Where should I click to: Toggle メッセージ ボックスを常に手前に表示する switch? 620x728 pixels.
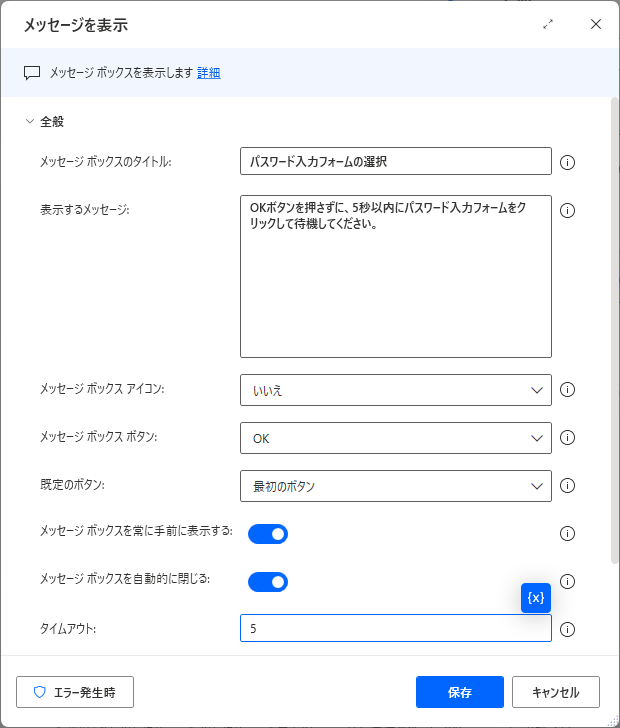268,534
